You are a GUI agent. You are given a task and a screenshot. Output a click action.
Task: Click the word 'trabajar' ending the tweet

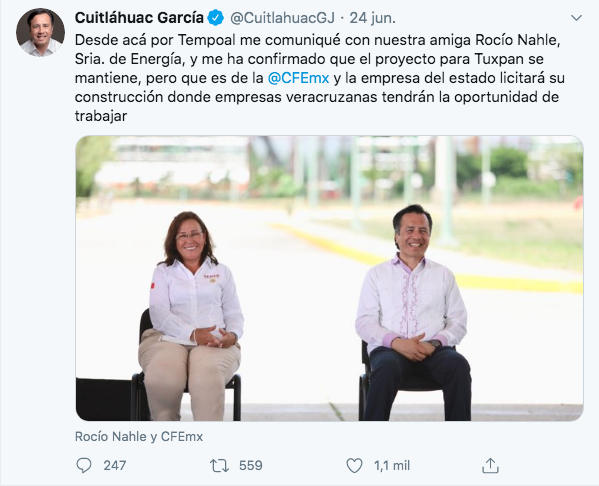point(101,116)
